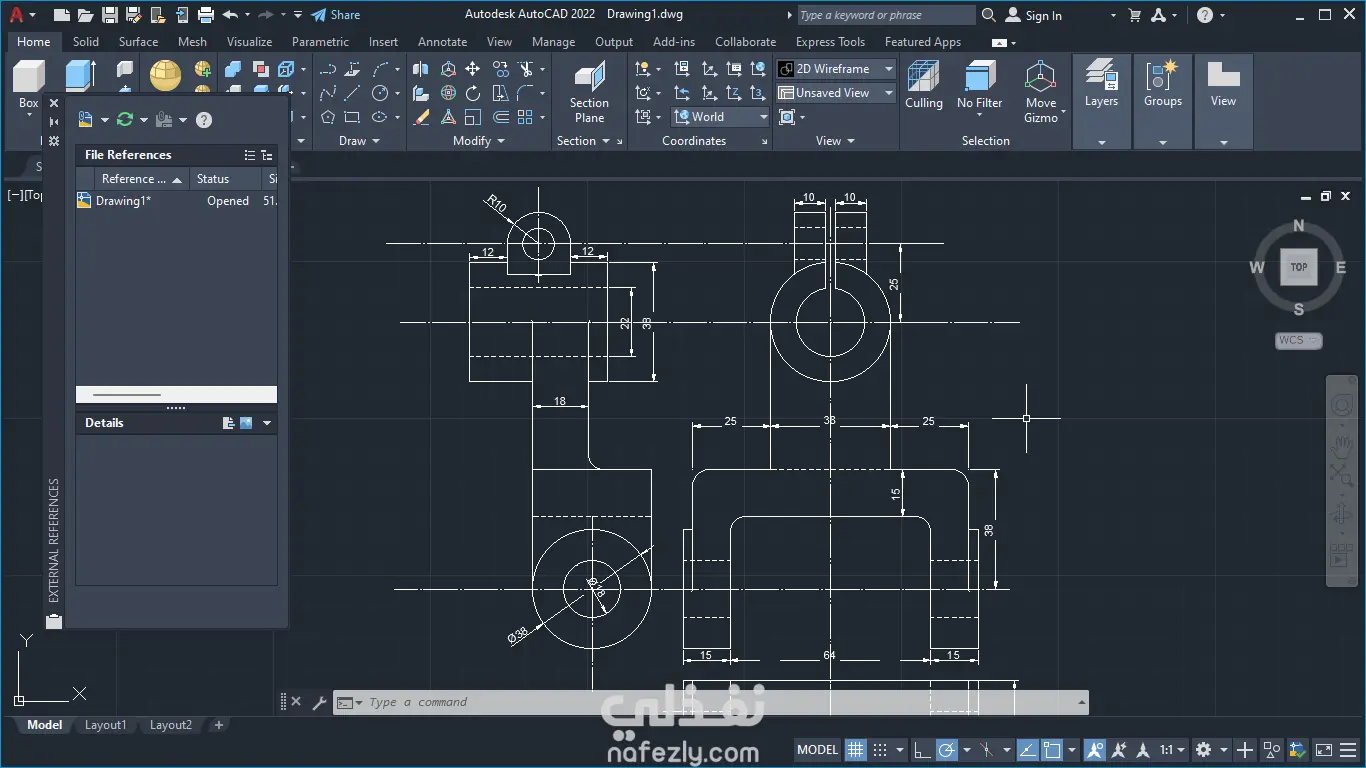Pick the Move tool in Modify panel

click(x=473, y=69)
